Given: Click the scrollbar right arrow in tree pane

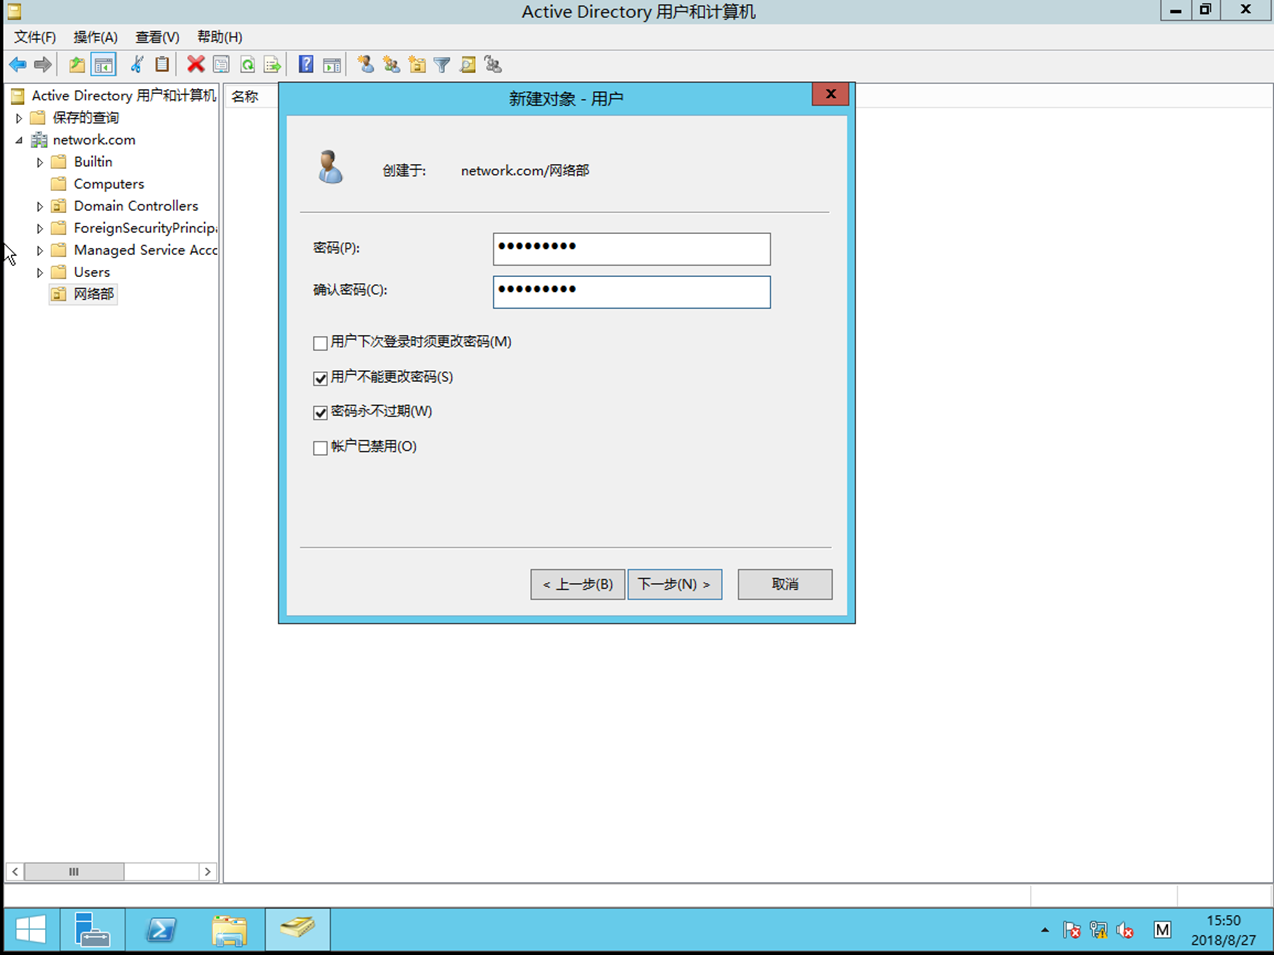Looking at the screenshot, I should point(207,872).
